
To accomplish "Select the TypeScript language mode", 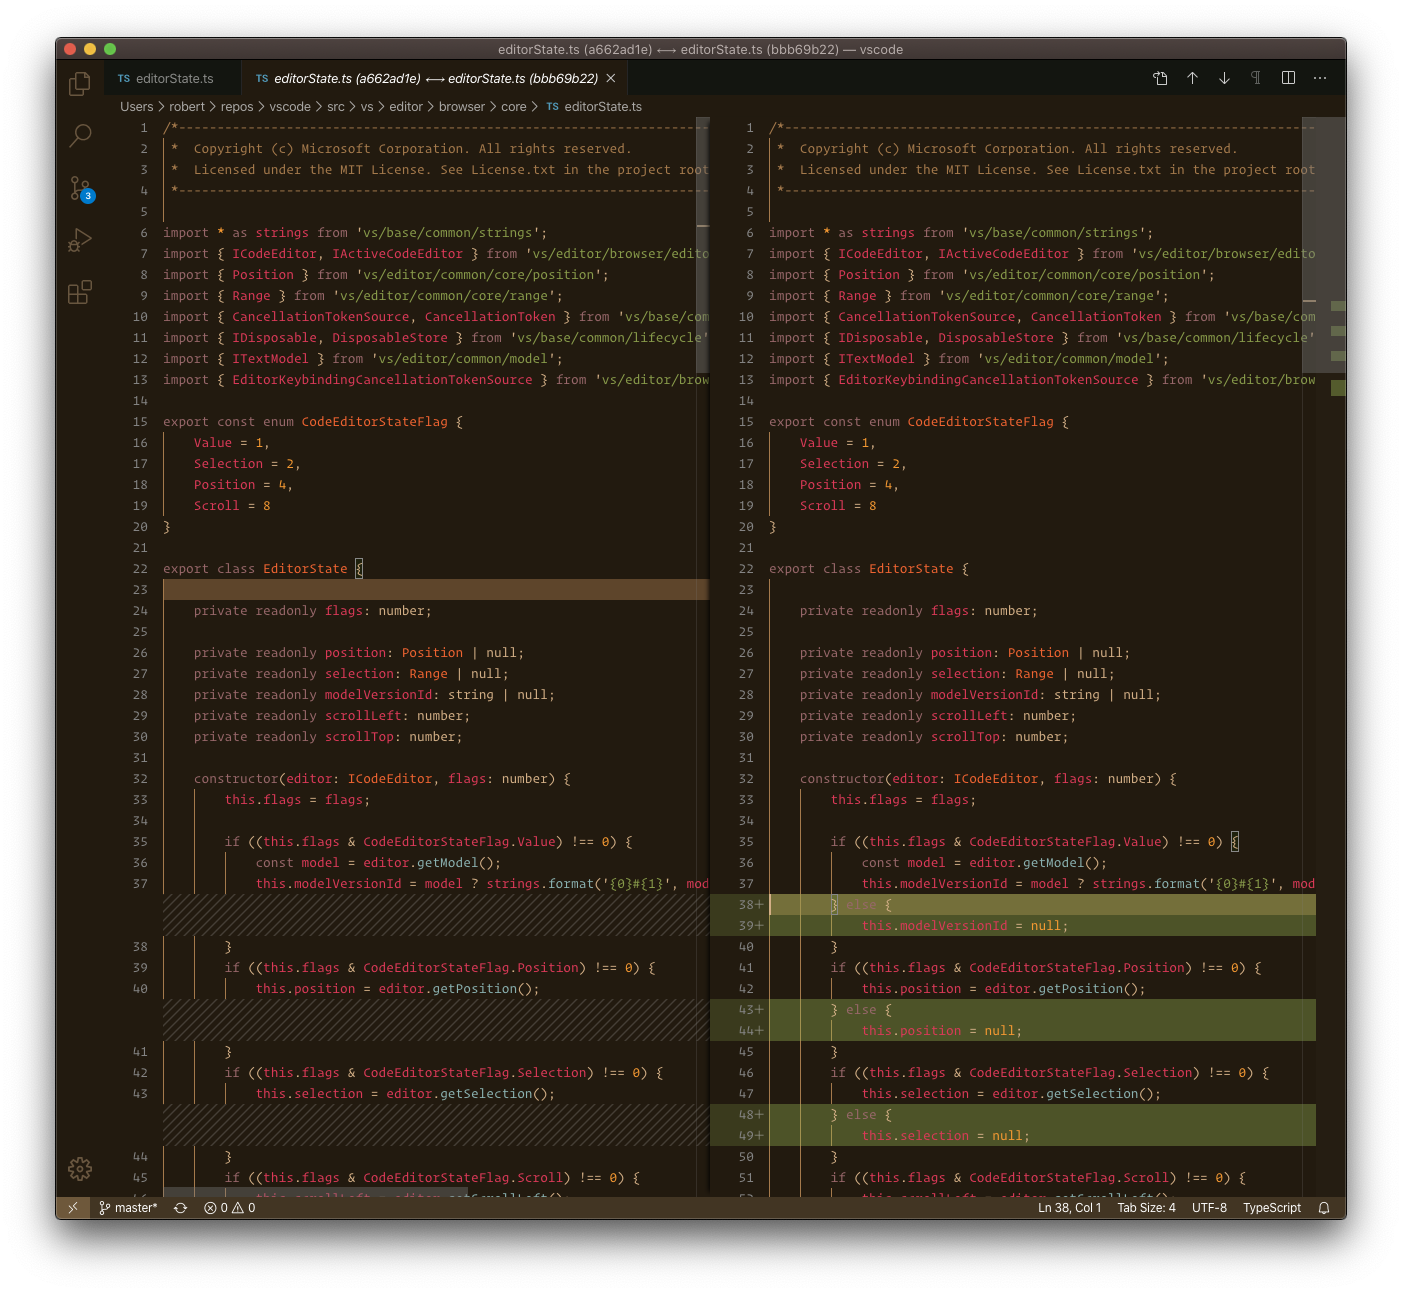I will pyautogui.click(x=1272, y=1208).
